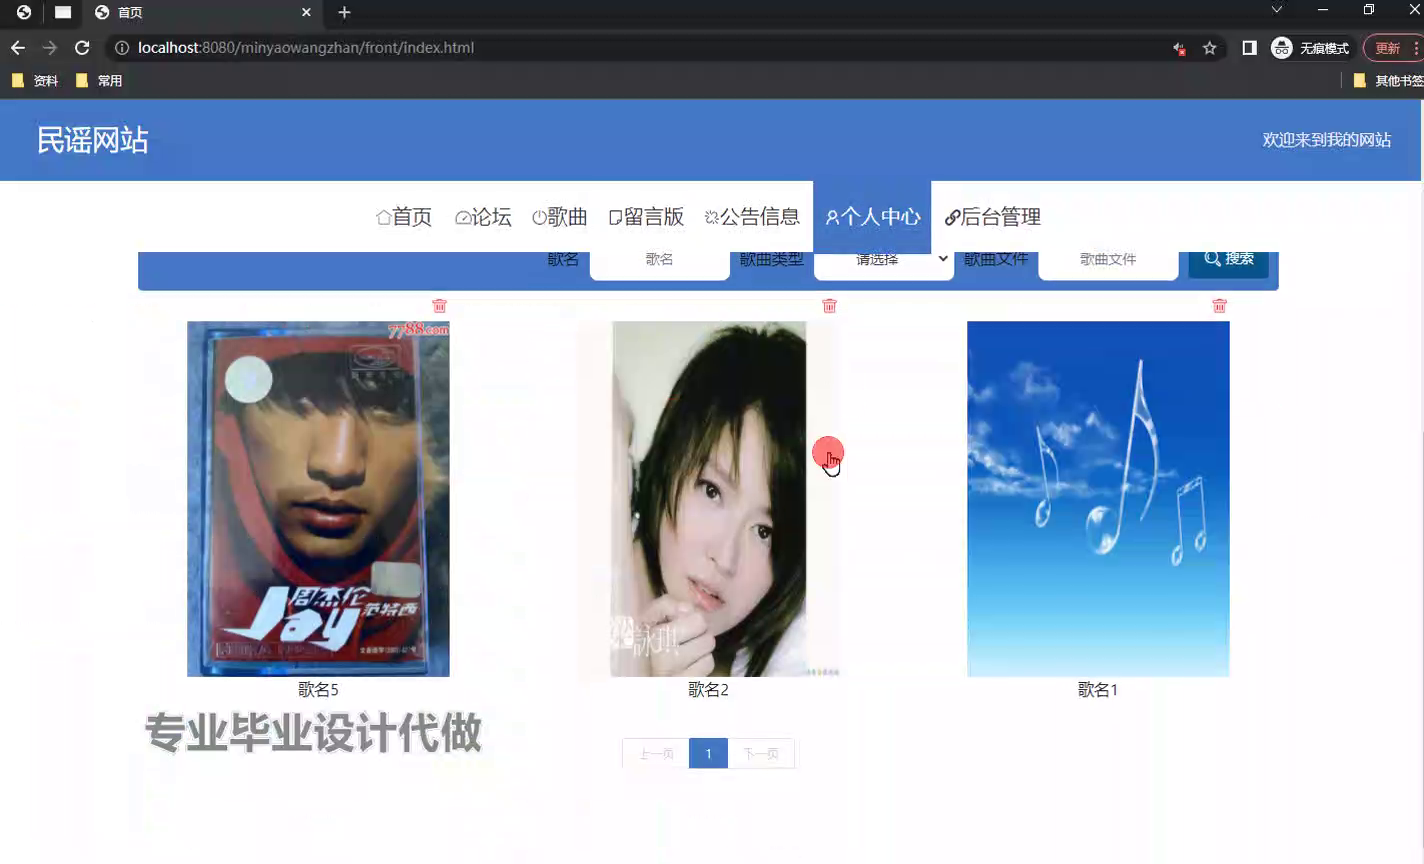
Task: Open the 歌名1 music notes thumbnail
Action: coord(1098,499)
